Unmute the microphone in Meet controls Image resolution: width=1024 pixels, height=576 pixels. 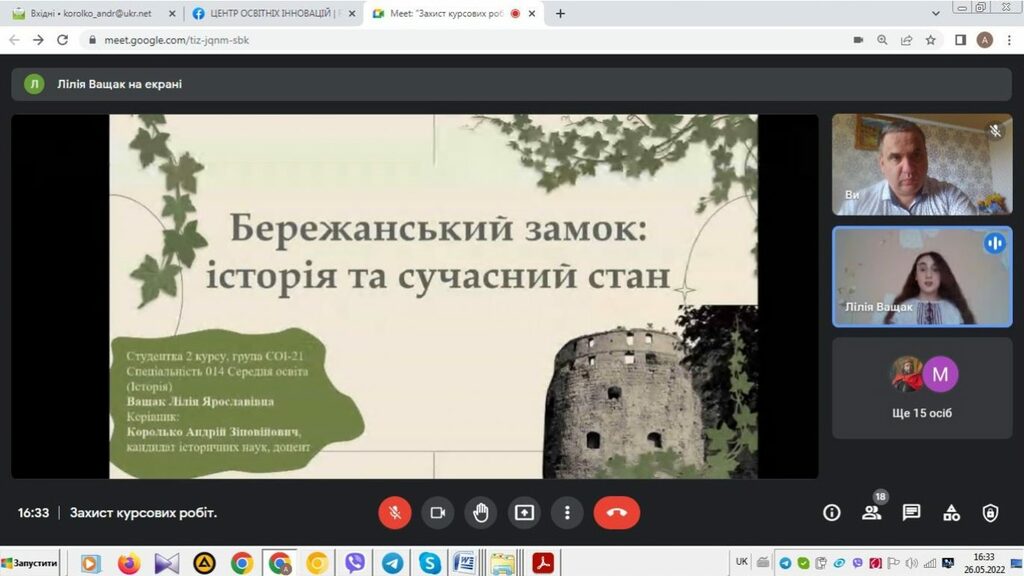click(395, 513)
